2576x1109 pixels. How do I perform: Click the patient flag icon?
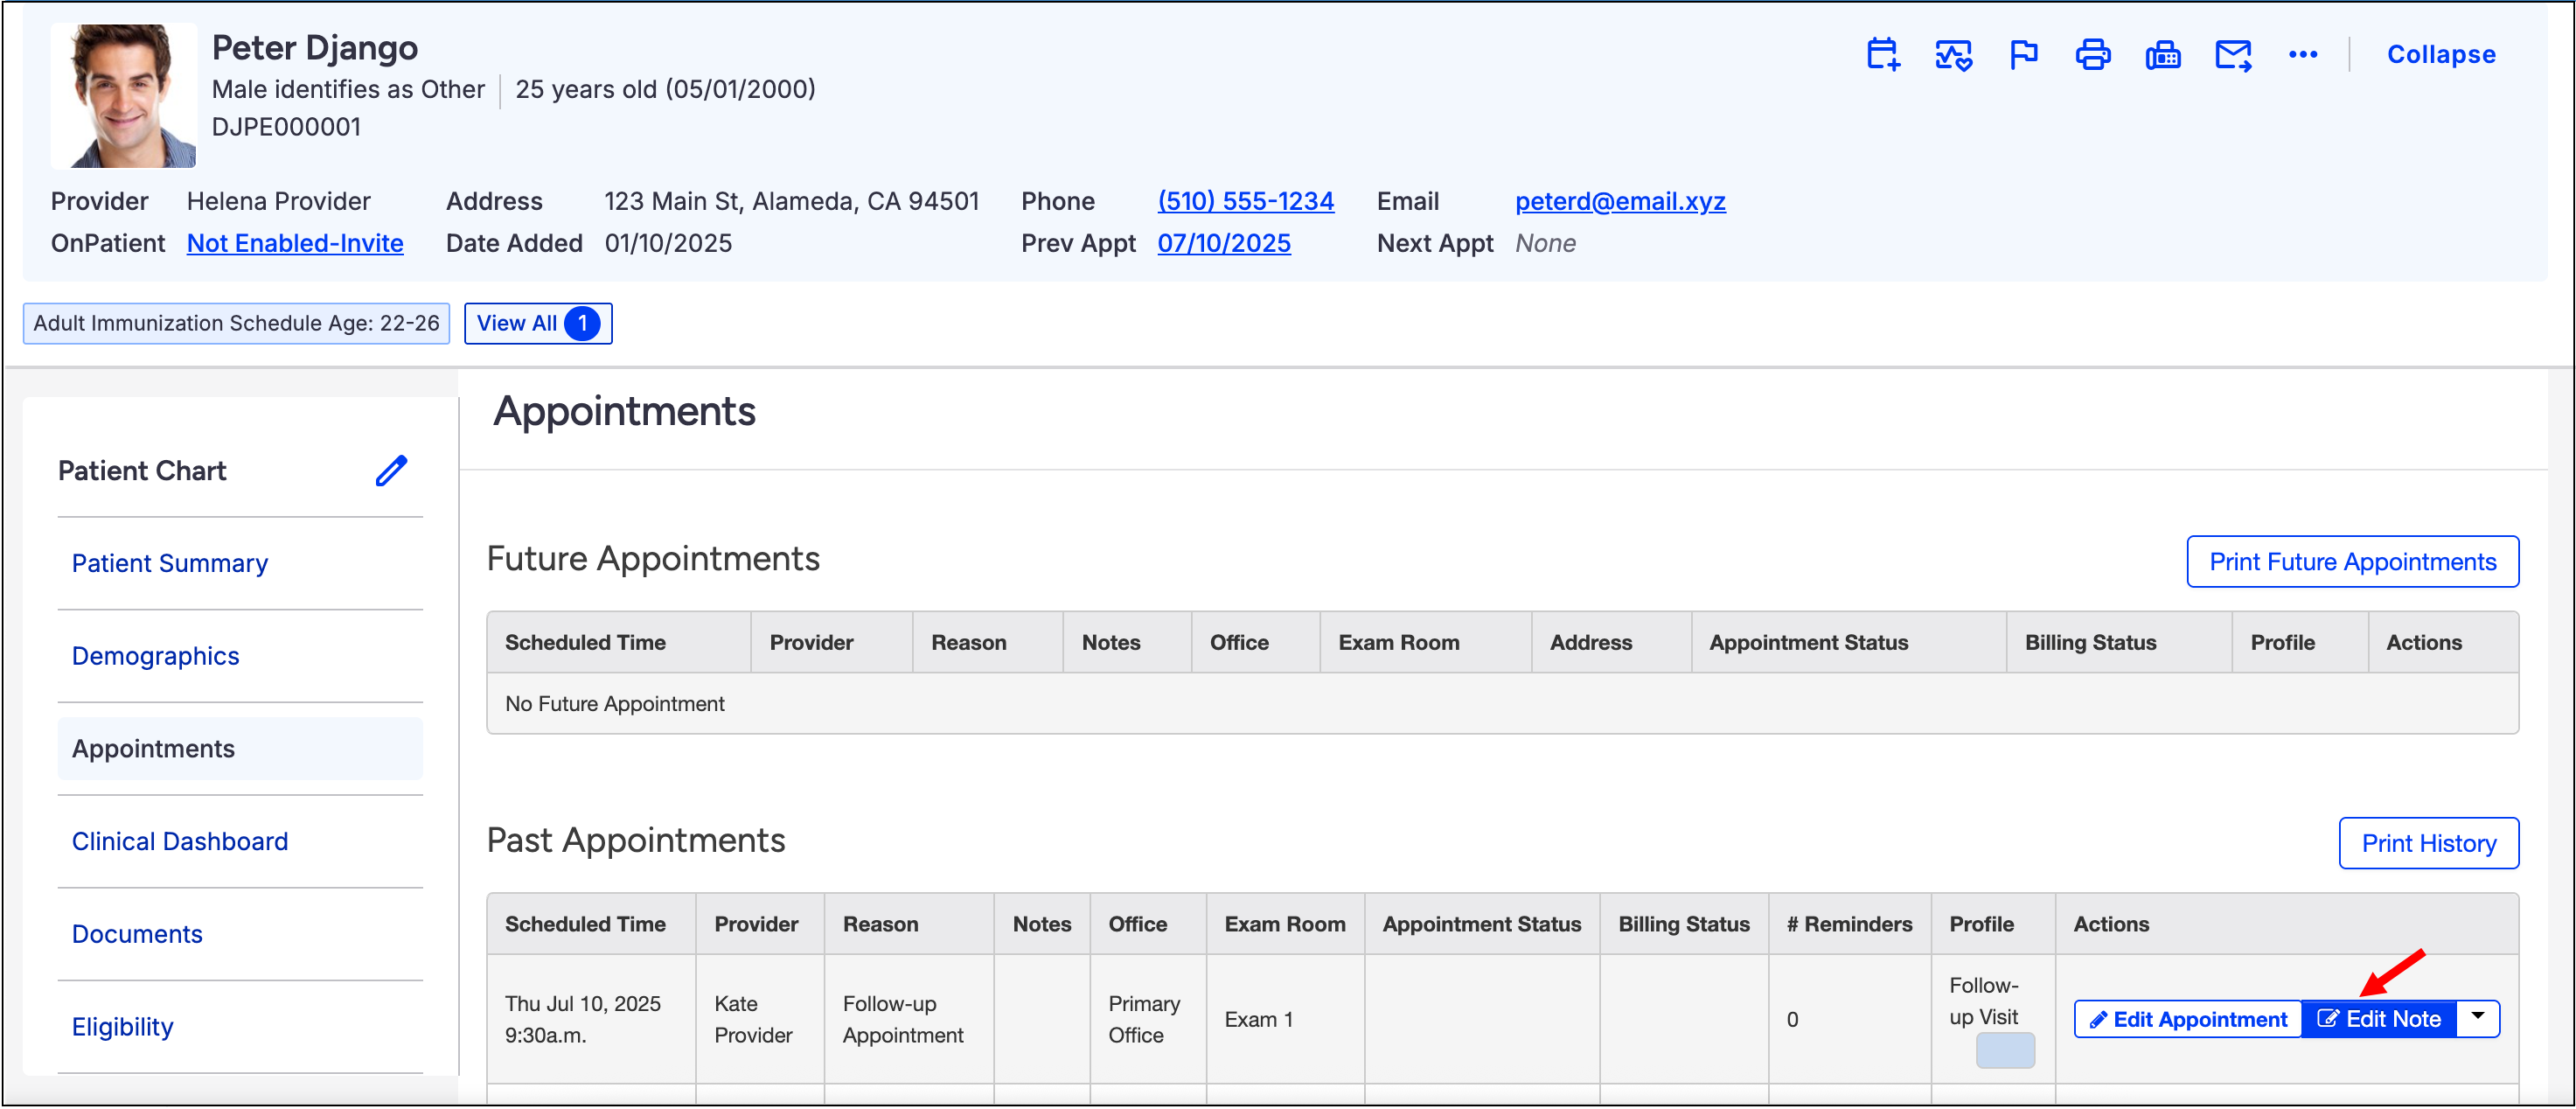[x=2022, y=55]
